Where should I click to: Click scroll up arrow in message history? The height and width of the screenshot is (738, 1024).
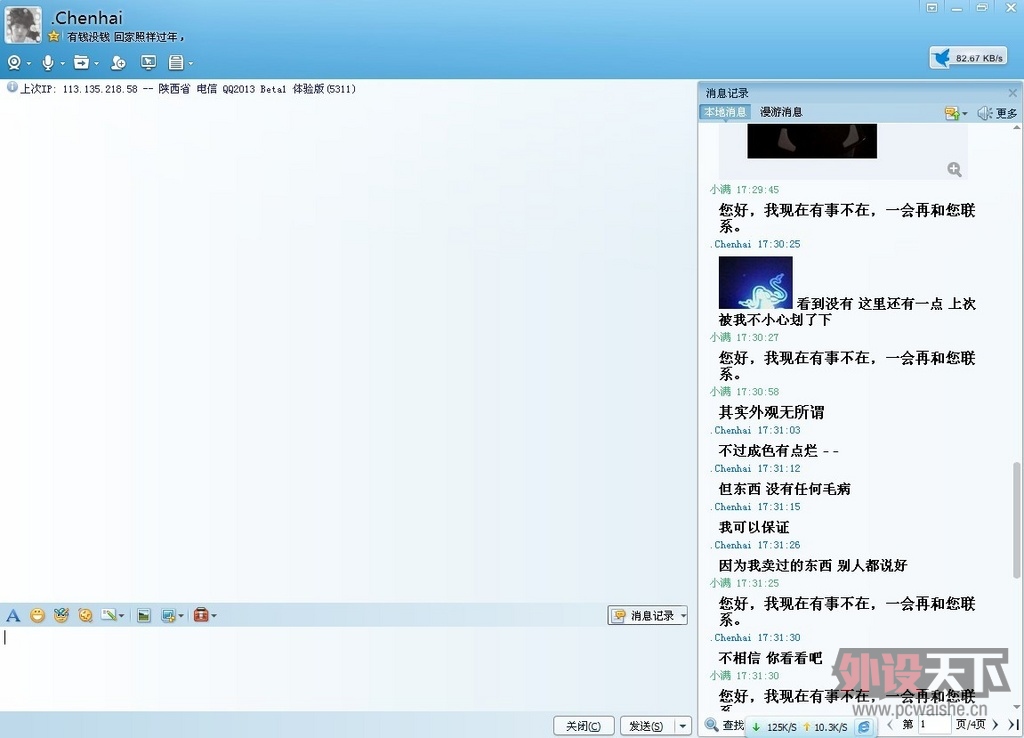1016,128
